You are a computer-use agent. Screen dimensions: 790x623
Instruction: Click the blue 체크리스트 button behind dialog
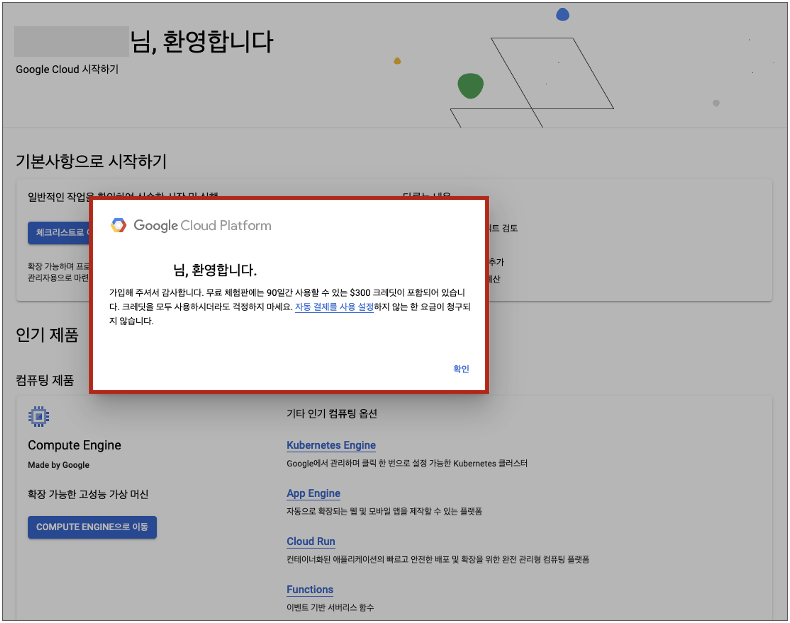(x=58, y=233)
